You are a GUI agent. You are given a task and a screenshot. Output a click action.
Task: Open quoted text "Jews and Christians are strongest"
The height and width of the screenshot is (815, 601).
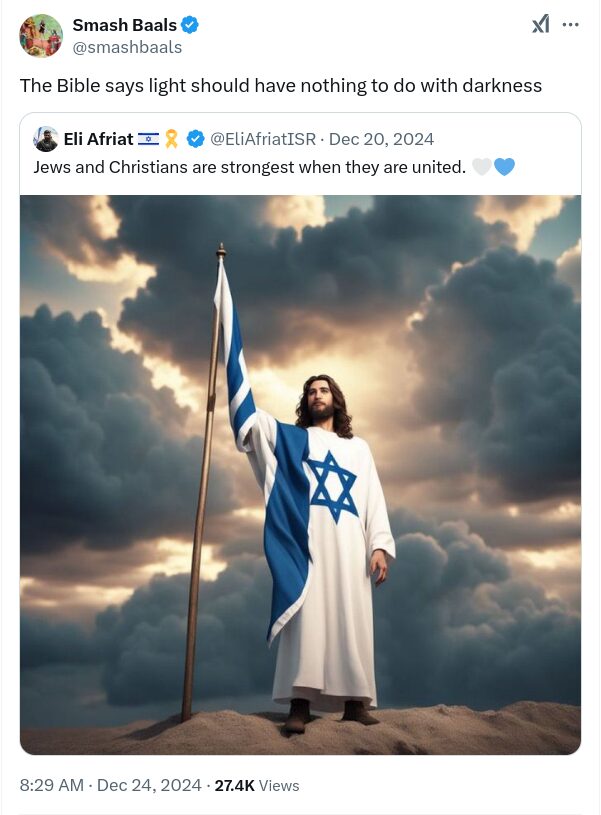[249, 167]
